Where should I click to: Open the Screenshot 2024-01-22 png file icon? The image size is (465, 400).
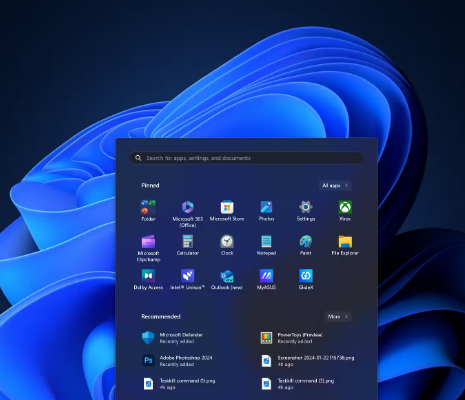pyautogui.click(x=266, y=361)
